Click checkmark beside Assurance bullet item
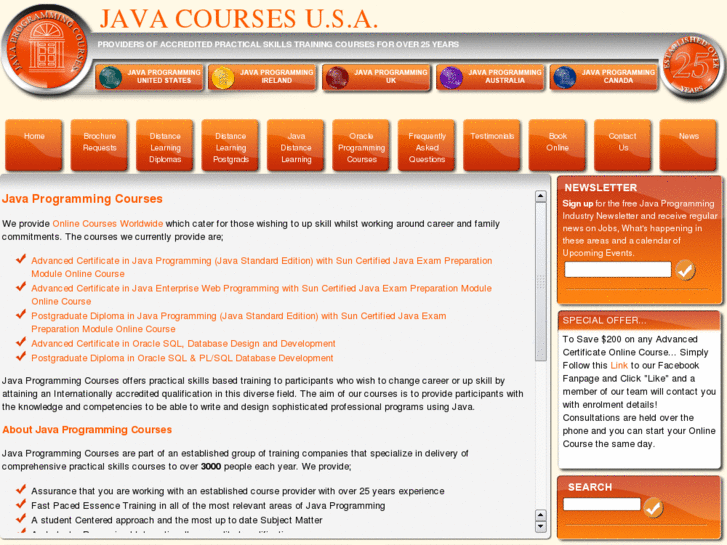Screen dimensions: 727x545 20,489
